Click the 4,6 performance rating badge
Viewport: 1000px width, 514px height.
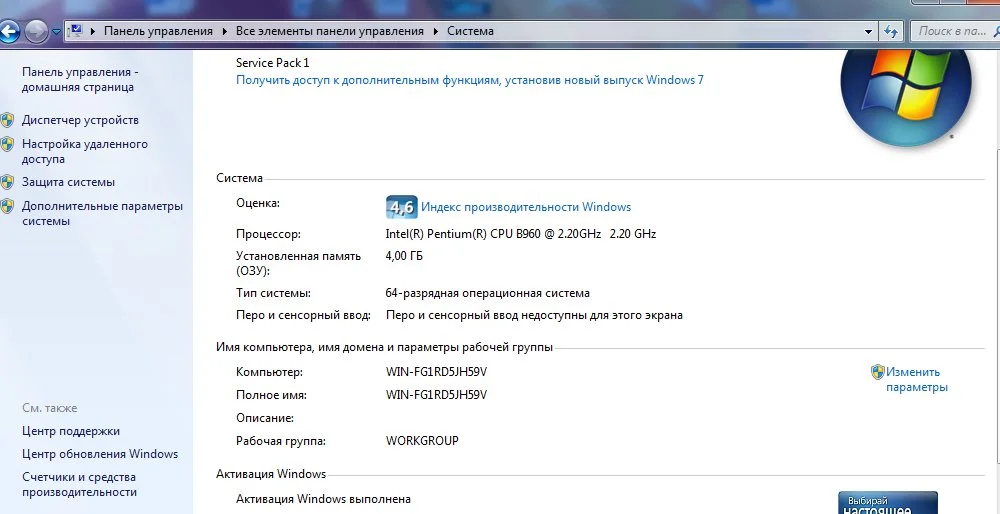(x=402, y=207)
